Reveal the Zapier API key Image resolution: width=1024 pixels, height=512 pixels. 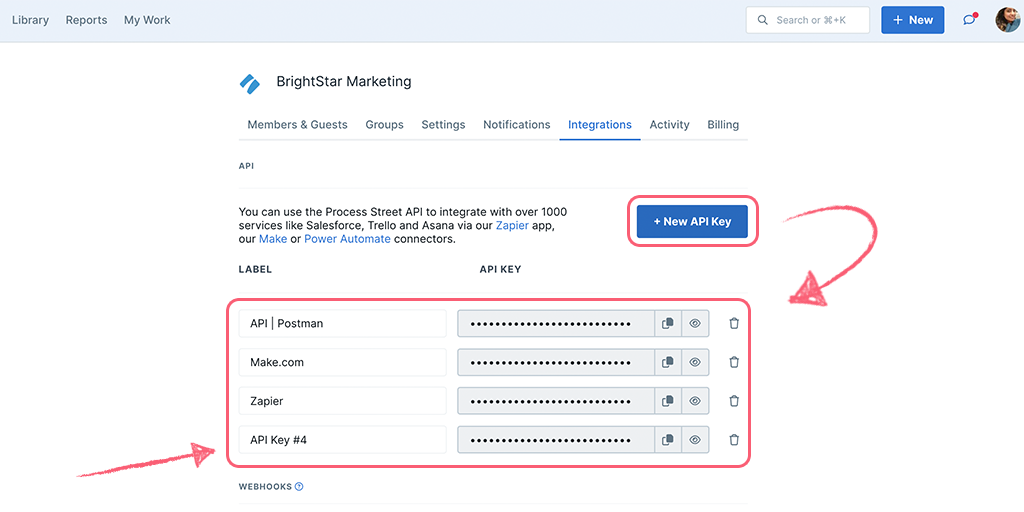click(x=695, y=401)
